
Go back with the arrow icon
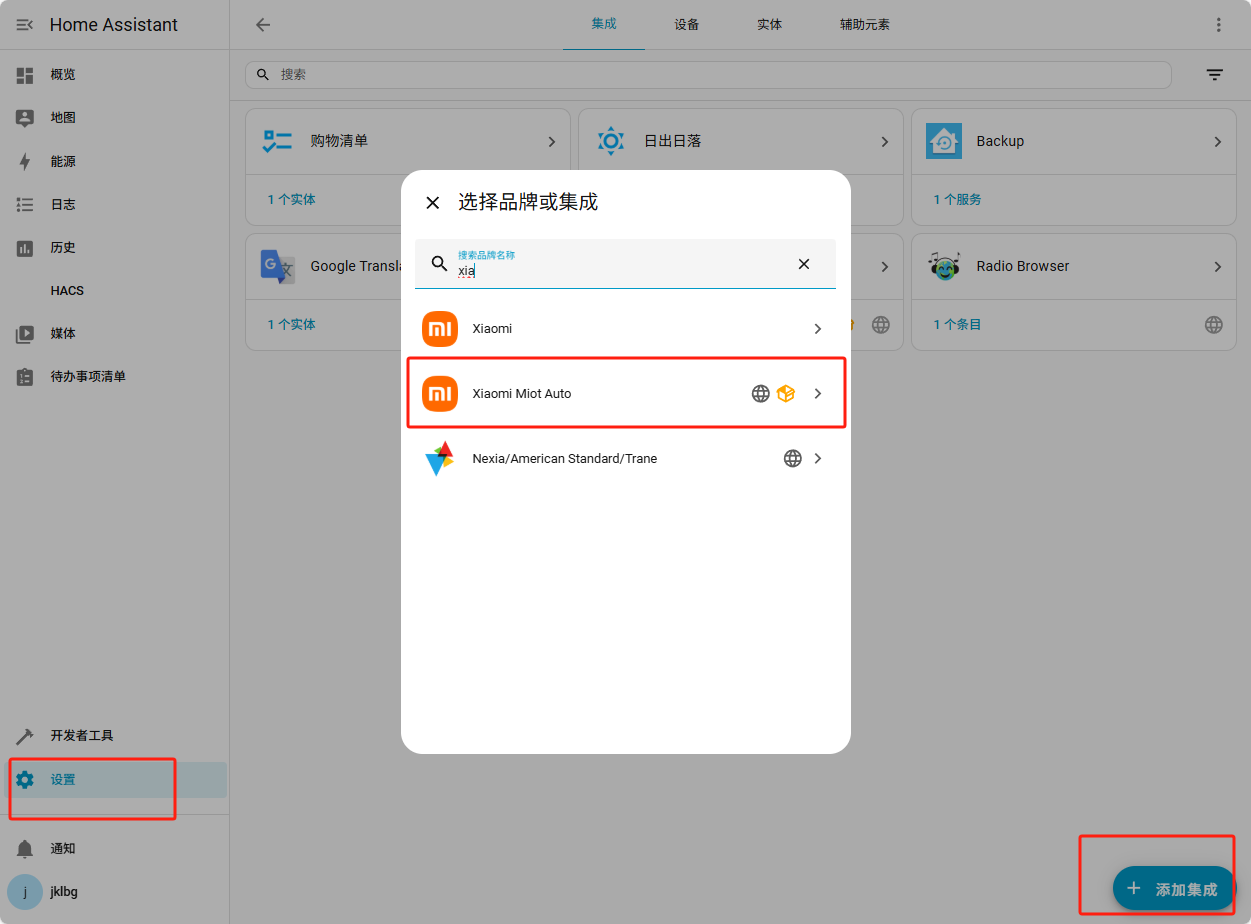pyautogui.click(x=263, y=25)
